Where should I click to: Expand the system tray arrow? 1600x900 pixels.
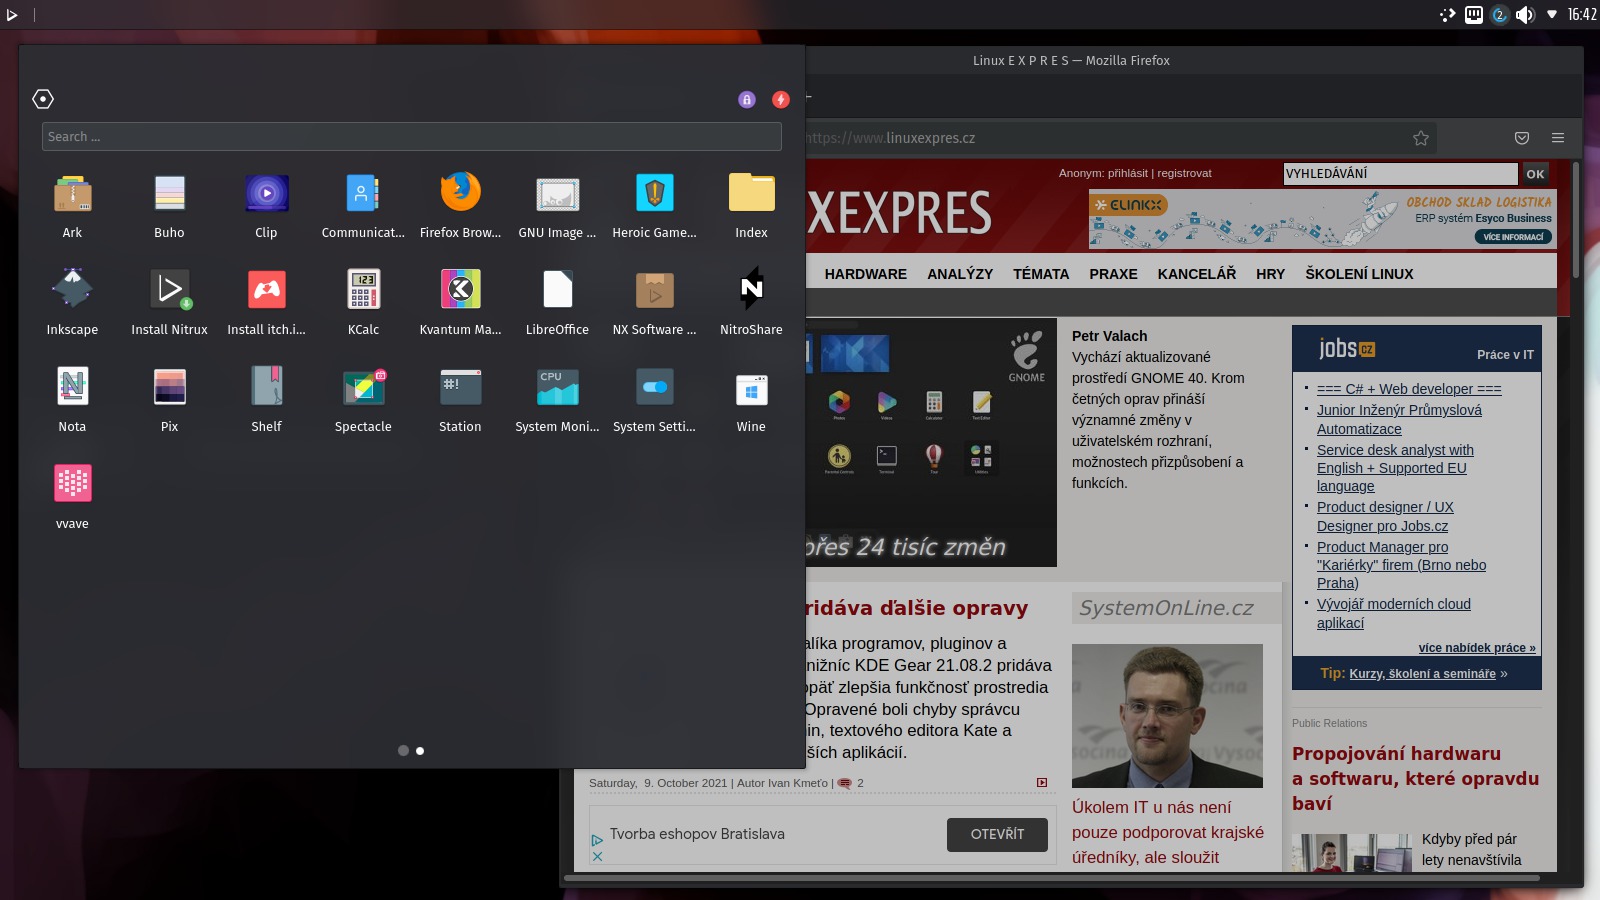1551,14
